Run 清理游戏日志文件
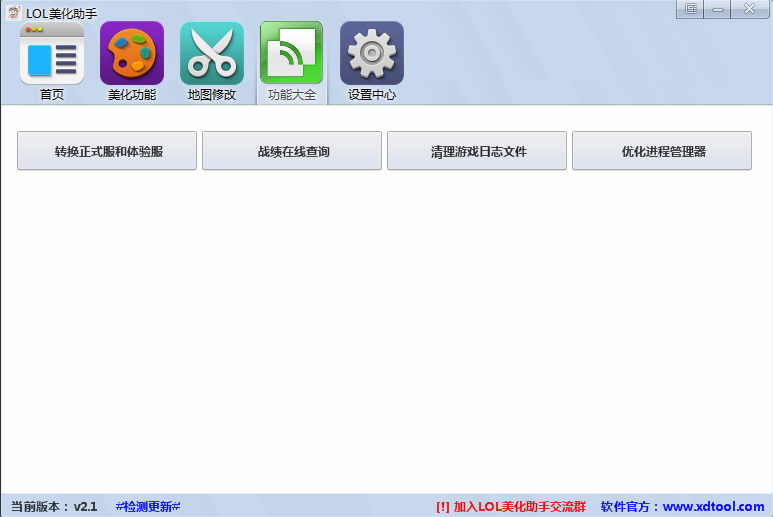 click(x=477, y=151)
